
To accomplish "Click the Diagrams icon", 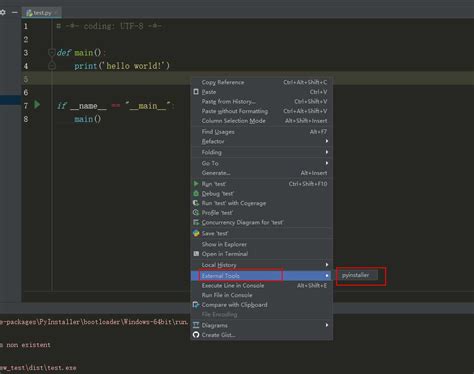I will point(196,325).
